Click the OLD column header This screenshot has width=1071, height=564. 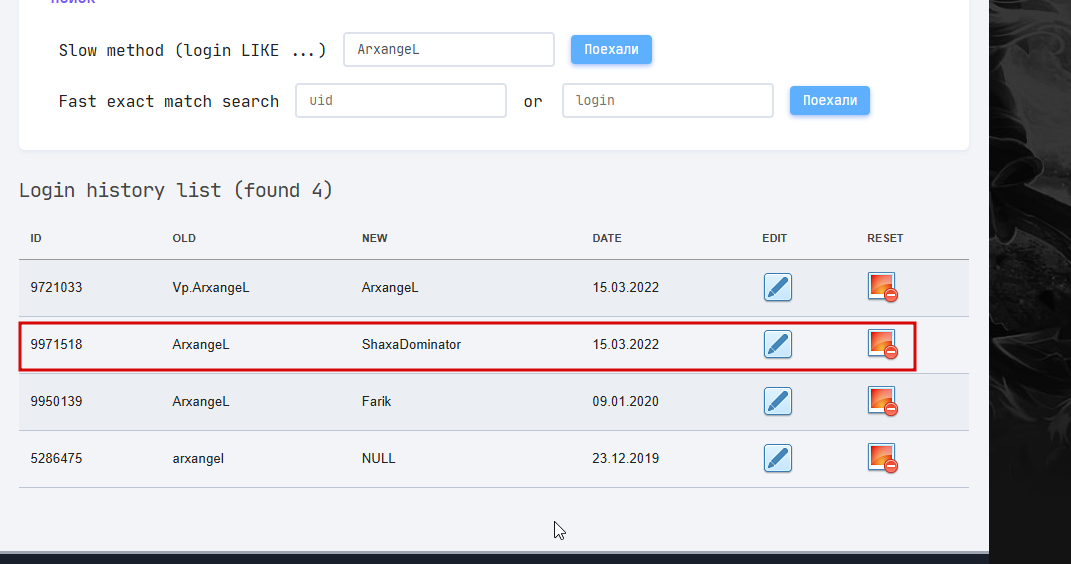coord(184,238)
